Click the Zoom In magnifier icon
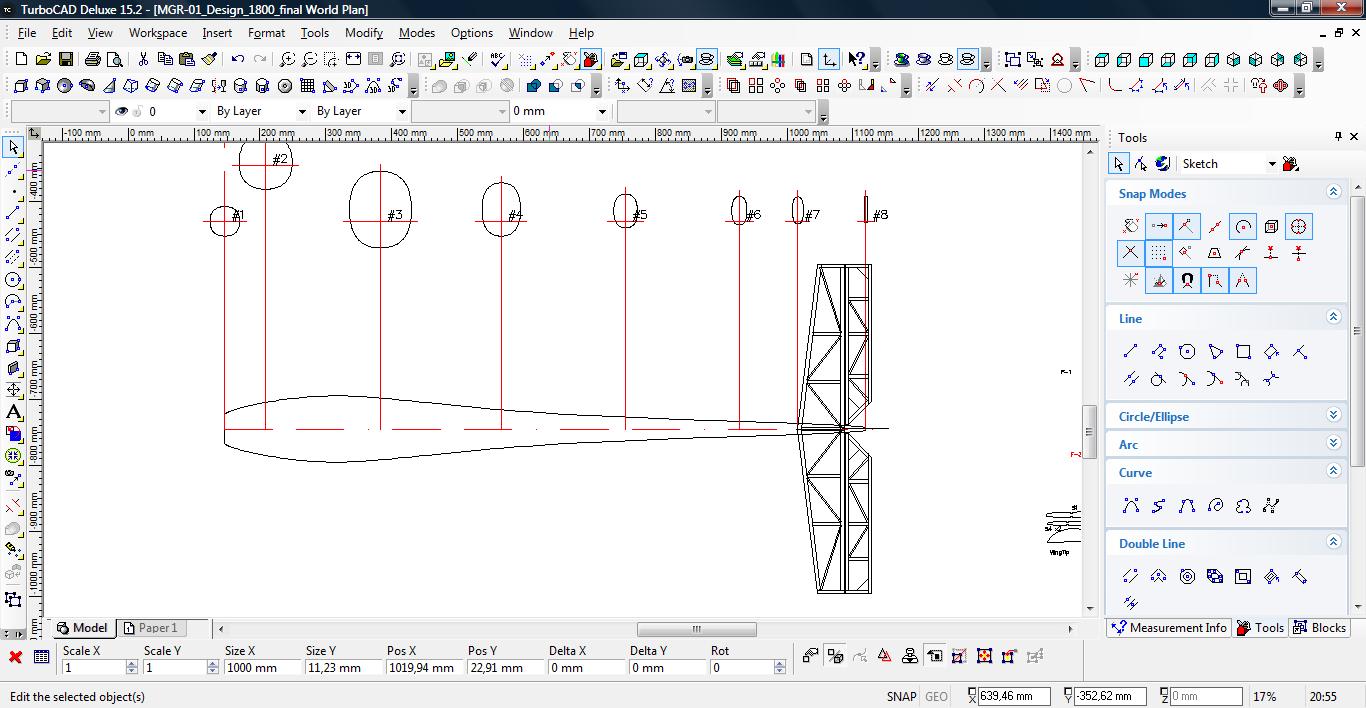This screenshot has width=1366, height=708. tap(287, 60)
